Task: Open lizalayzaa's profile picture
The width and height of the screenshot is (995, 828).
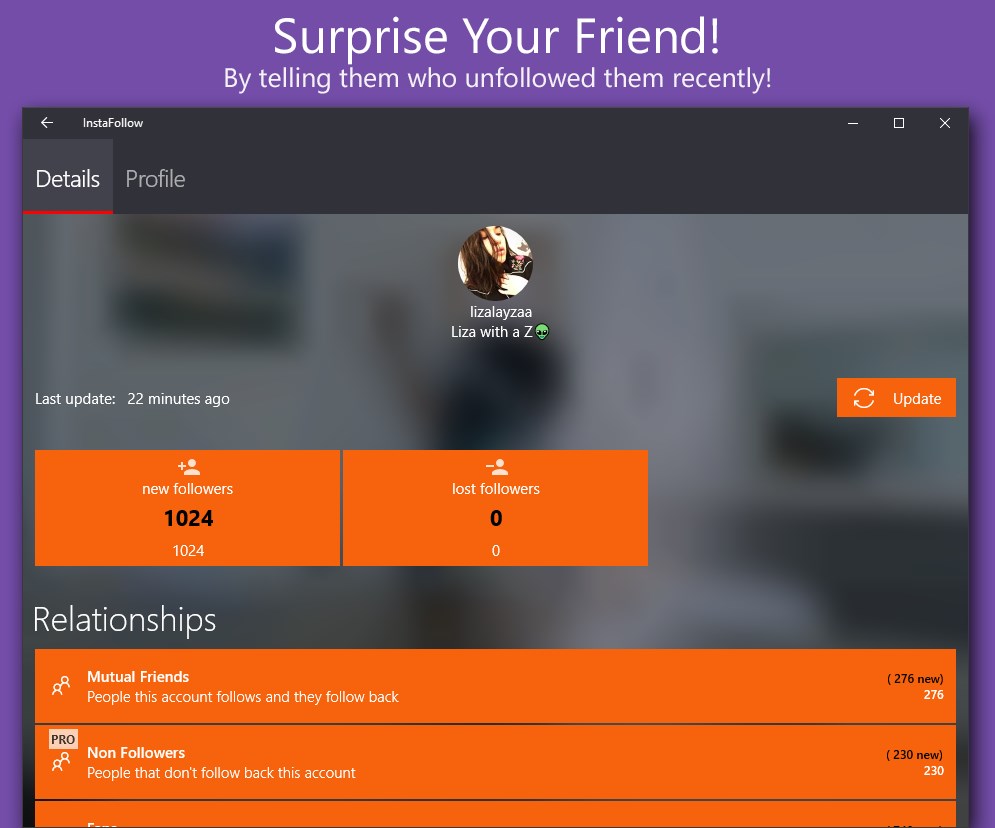Action: point(495,263)
